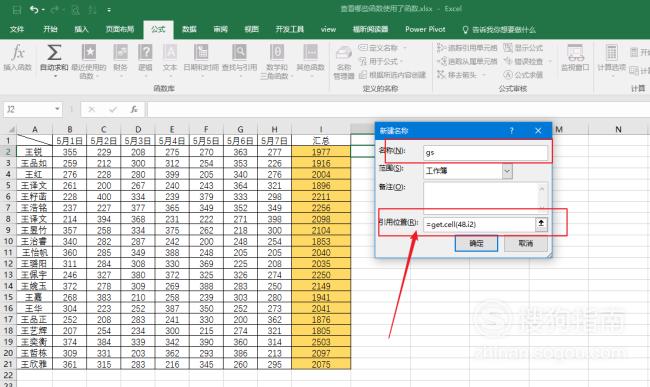Viewport: 650px width, 387px height.
Task: Click the formula bar input area
Action: pos(398,109)
